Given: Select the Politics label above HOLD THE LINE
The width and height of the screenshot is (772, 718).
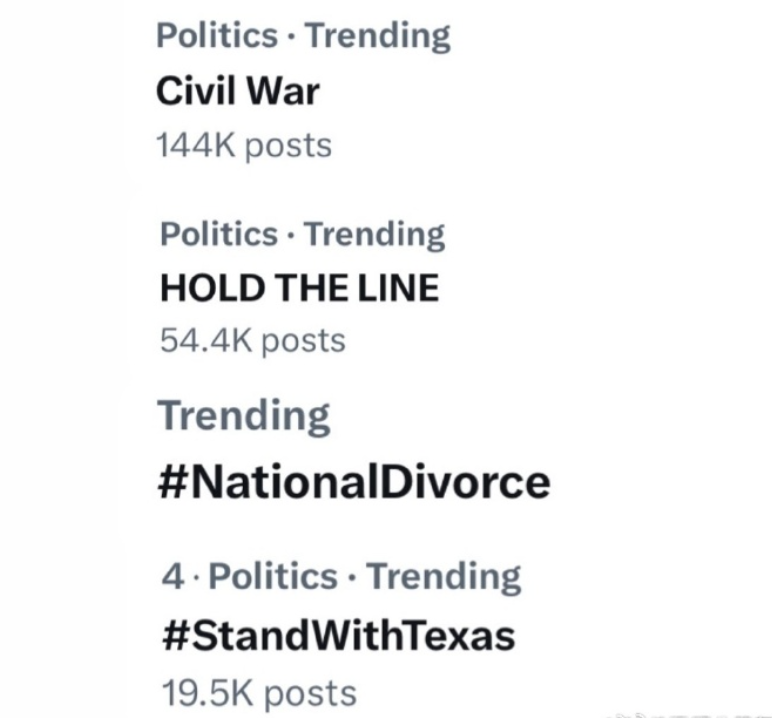Looking at the screenshot, I should point(219,234).
